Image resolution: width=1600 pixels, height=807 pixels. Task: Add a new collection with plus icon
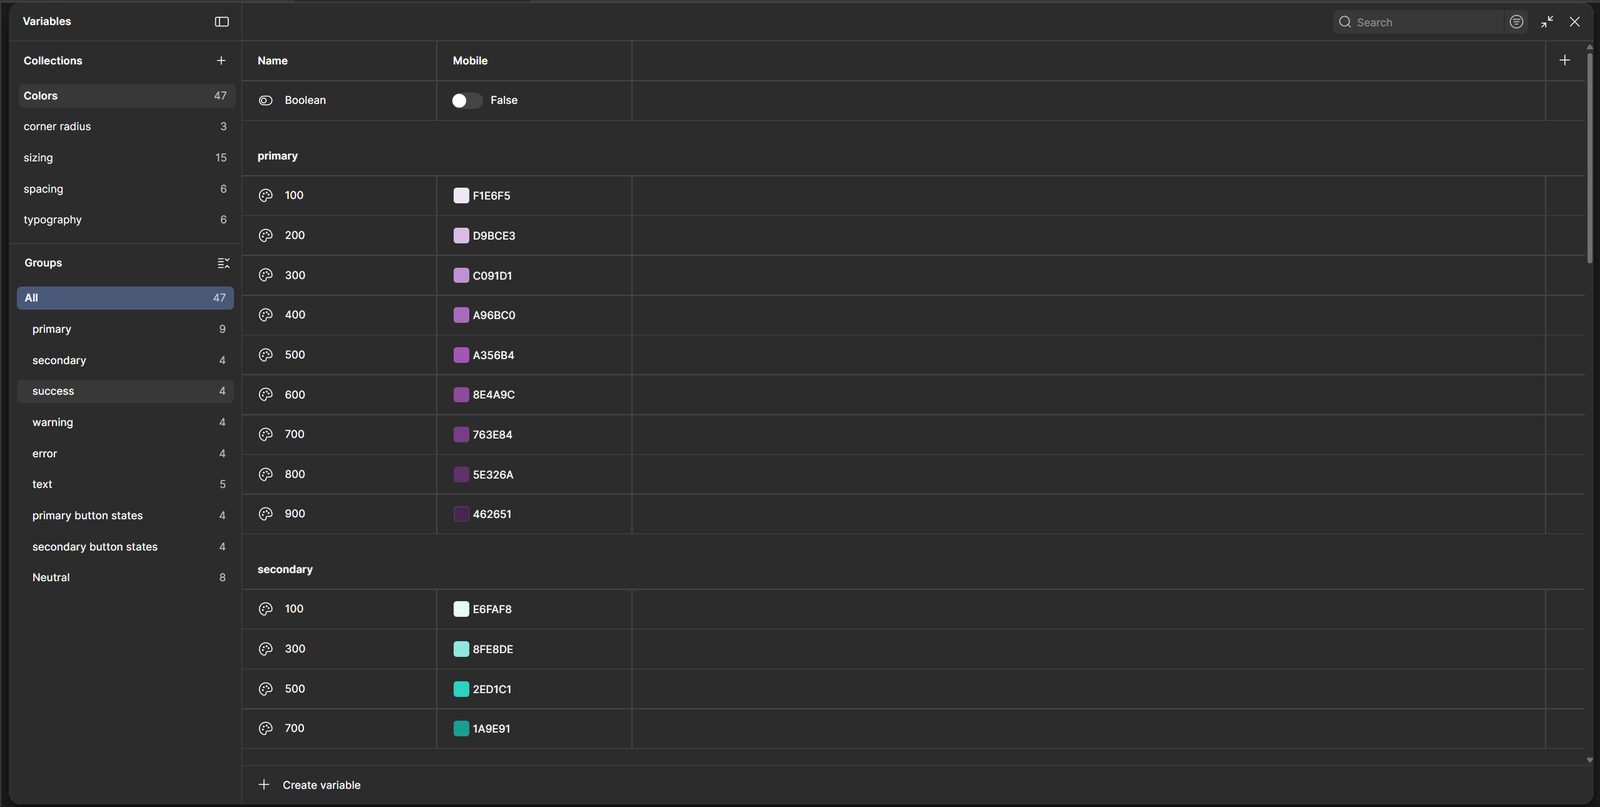tap(221, 60)
